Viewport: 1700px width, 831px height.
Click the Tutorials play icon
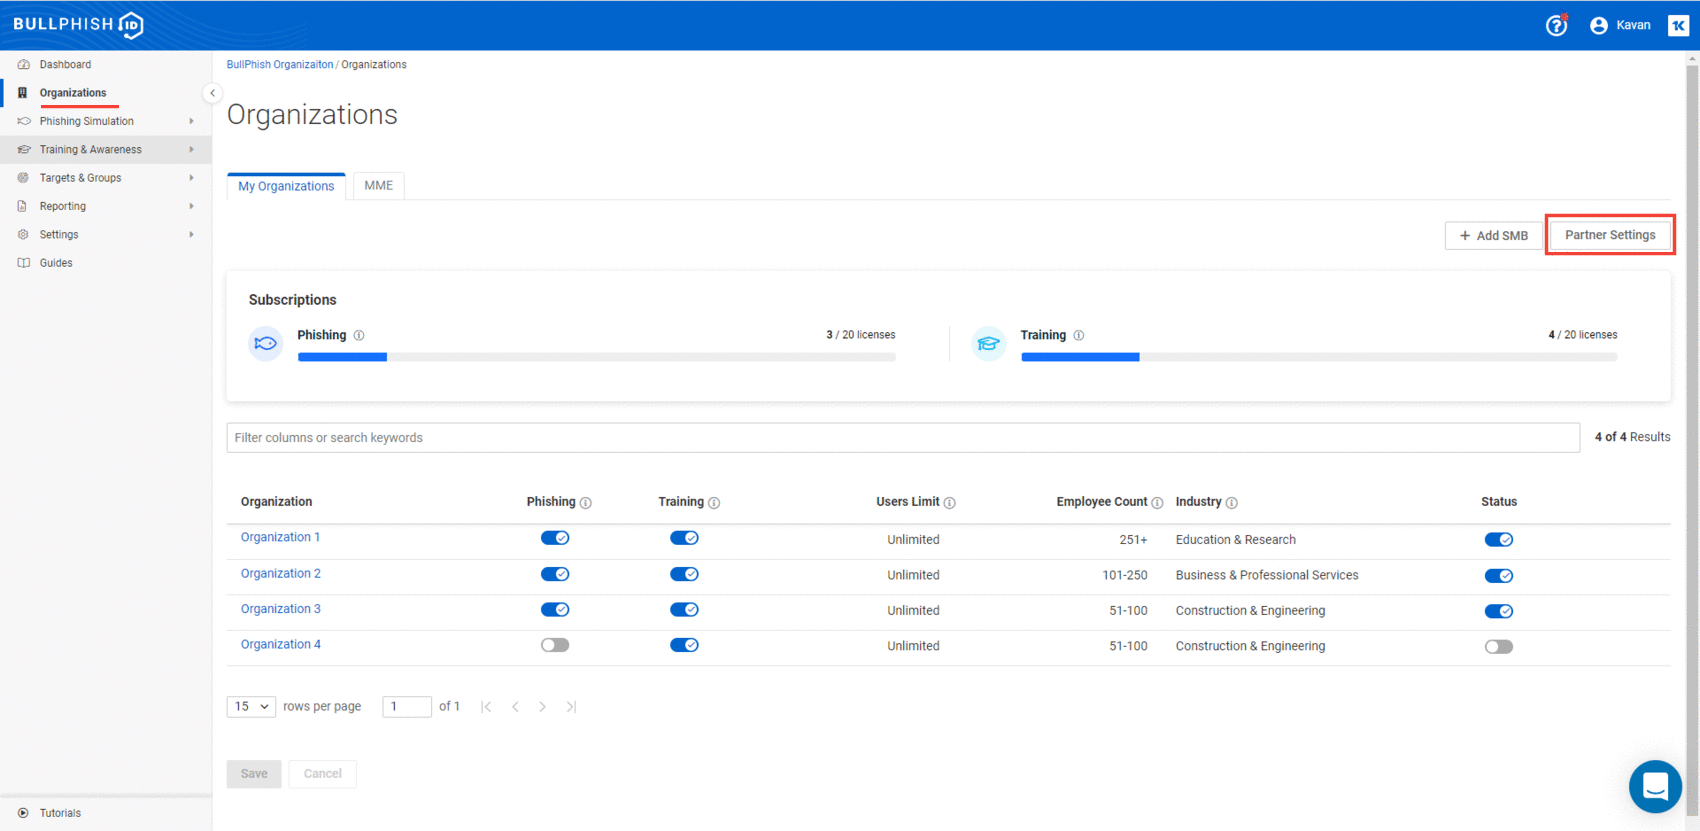(23, 813)
